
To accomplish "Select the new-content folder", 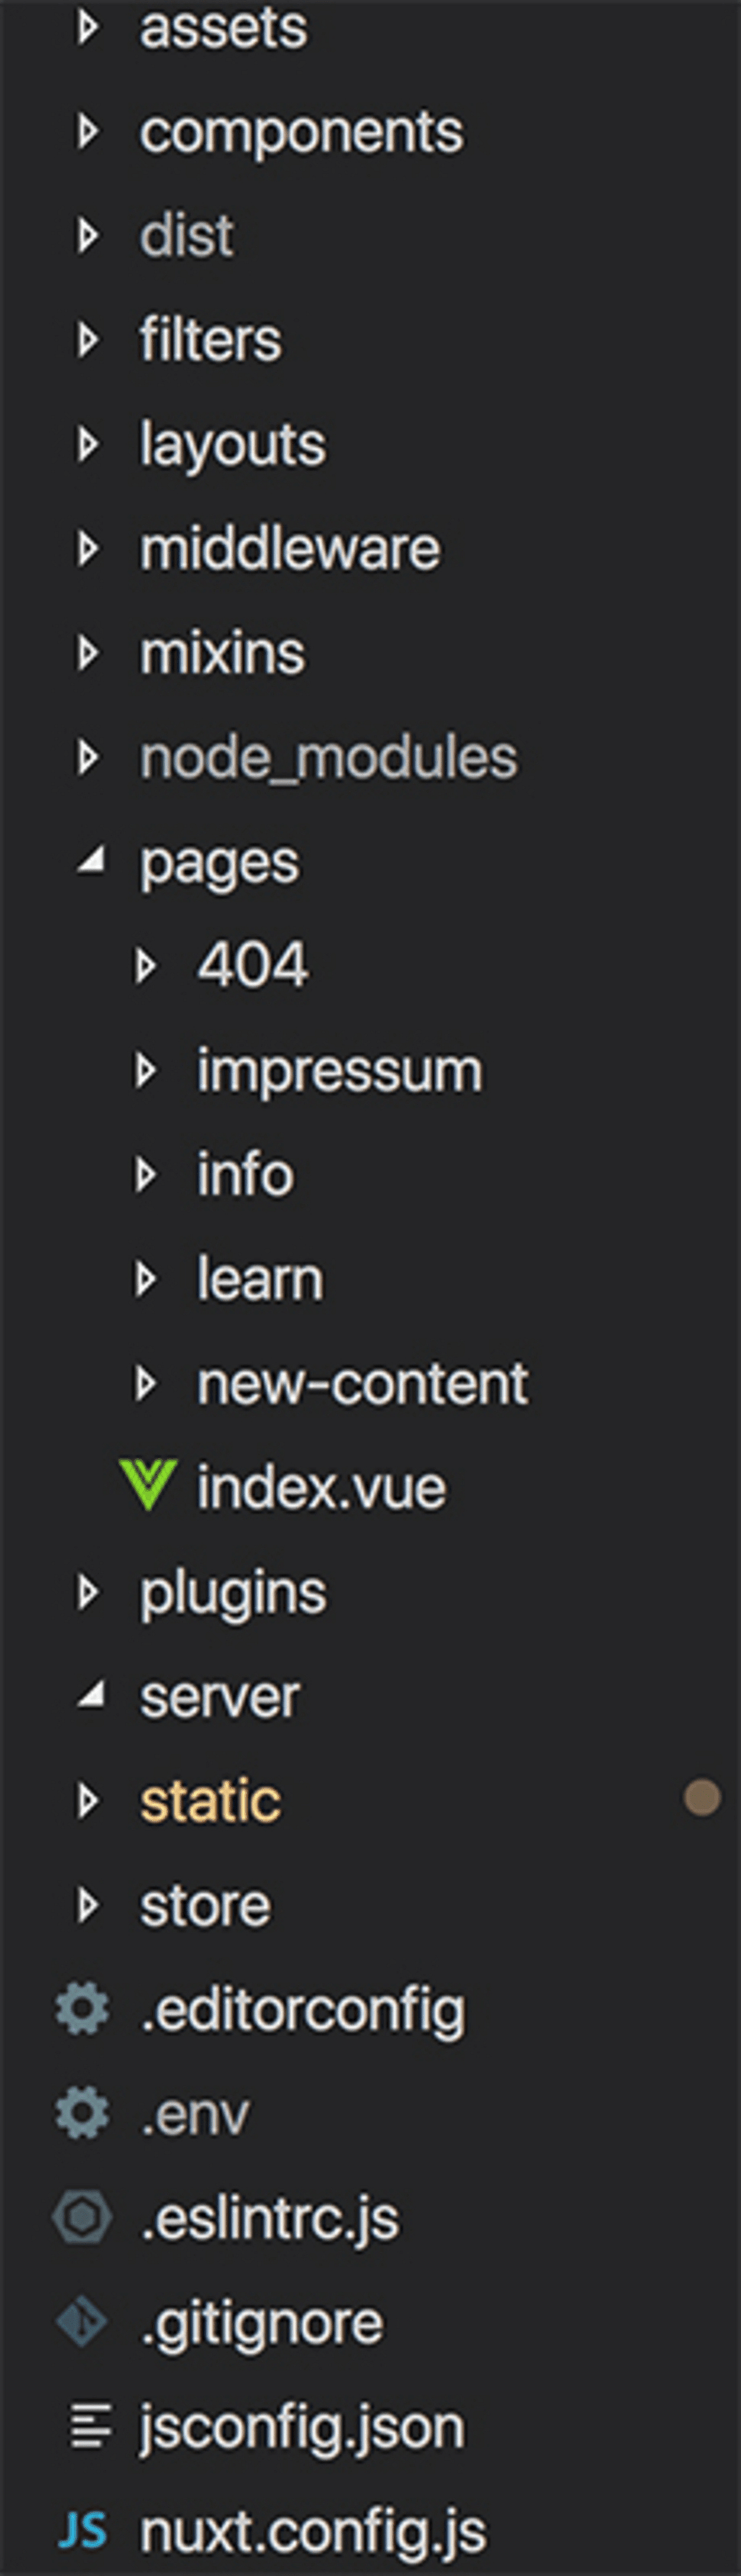I will [363, 1382].
